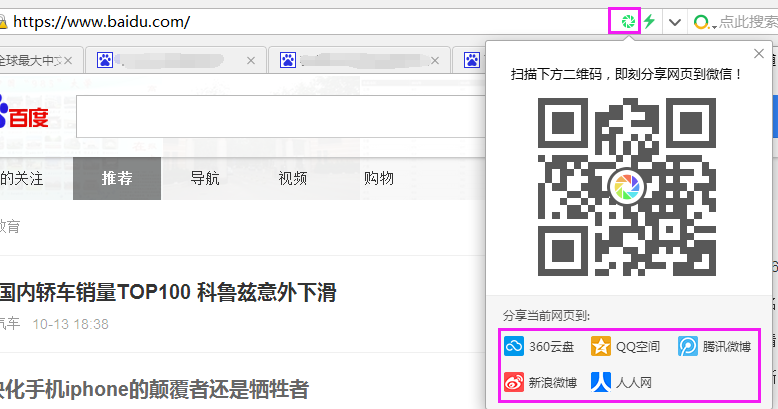
Task: Open headline about iphone的颠覆者还是牺牲者
Action: 154,390
